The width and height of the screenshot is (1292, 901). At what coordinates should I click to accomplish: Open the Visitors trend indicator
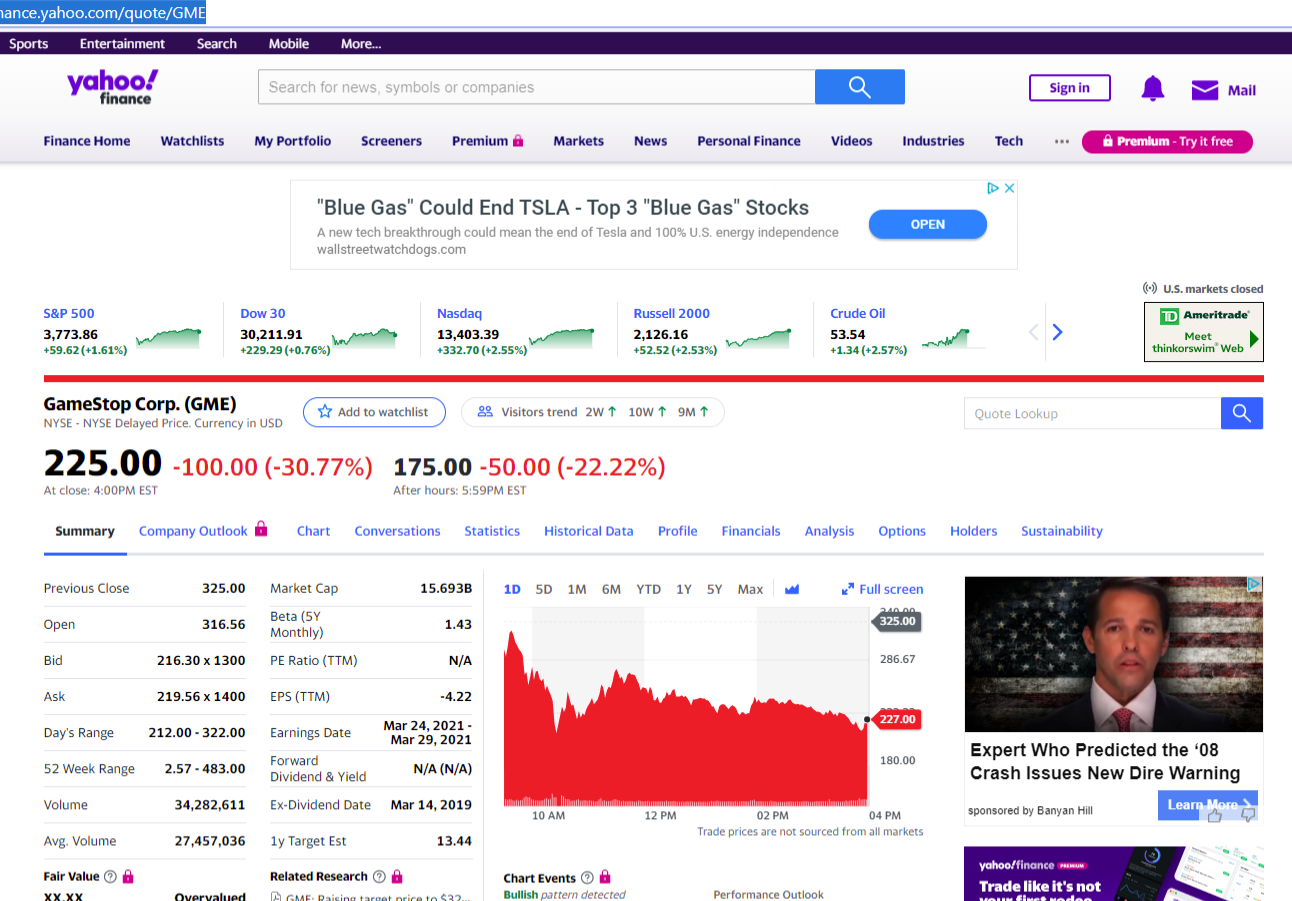[592, 412]
